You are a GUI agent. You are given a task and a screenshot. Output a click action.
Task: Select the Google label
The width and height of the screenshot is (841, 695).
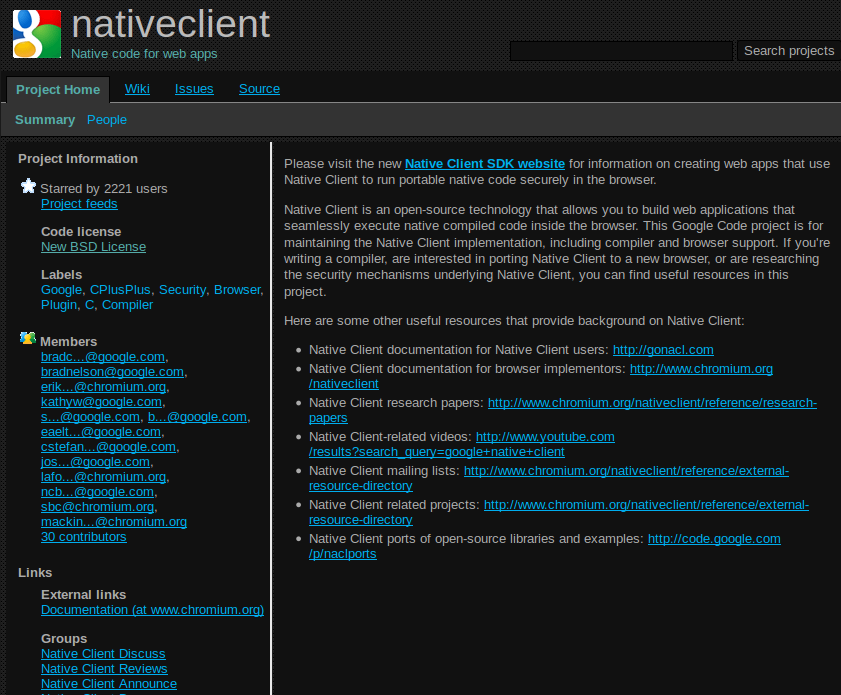coord(62,290)
